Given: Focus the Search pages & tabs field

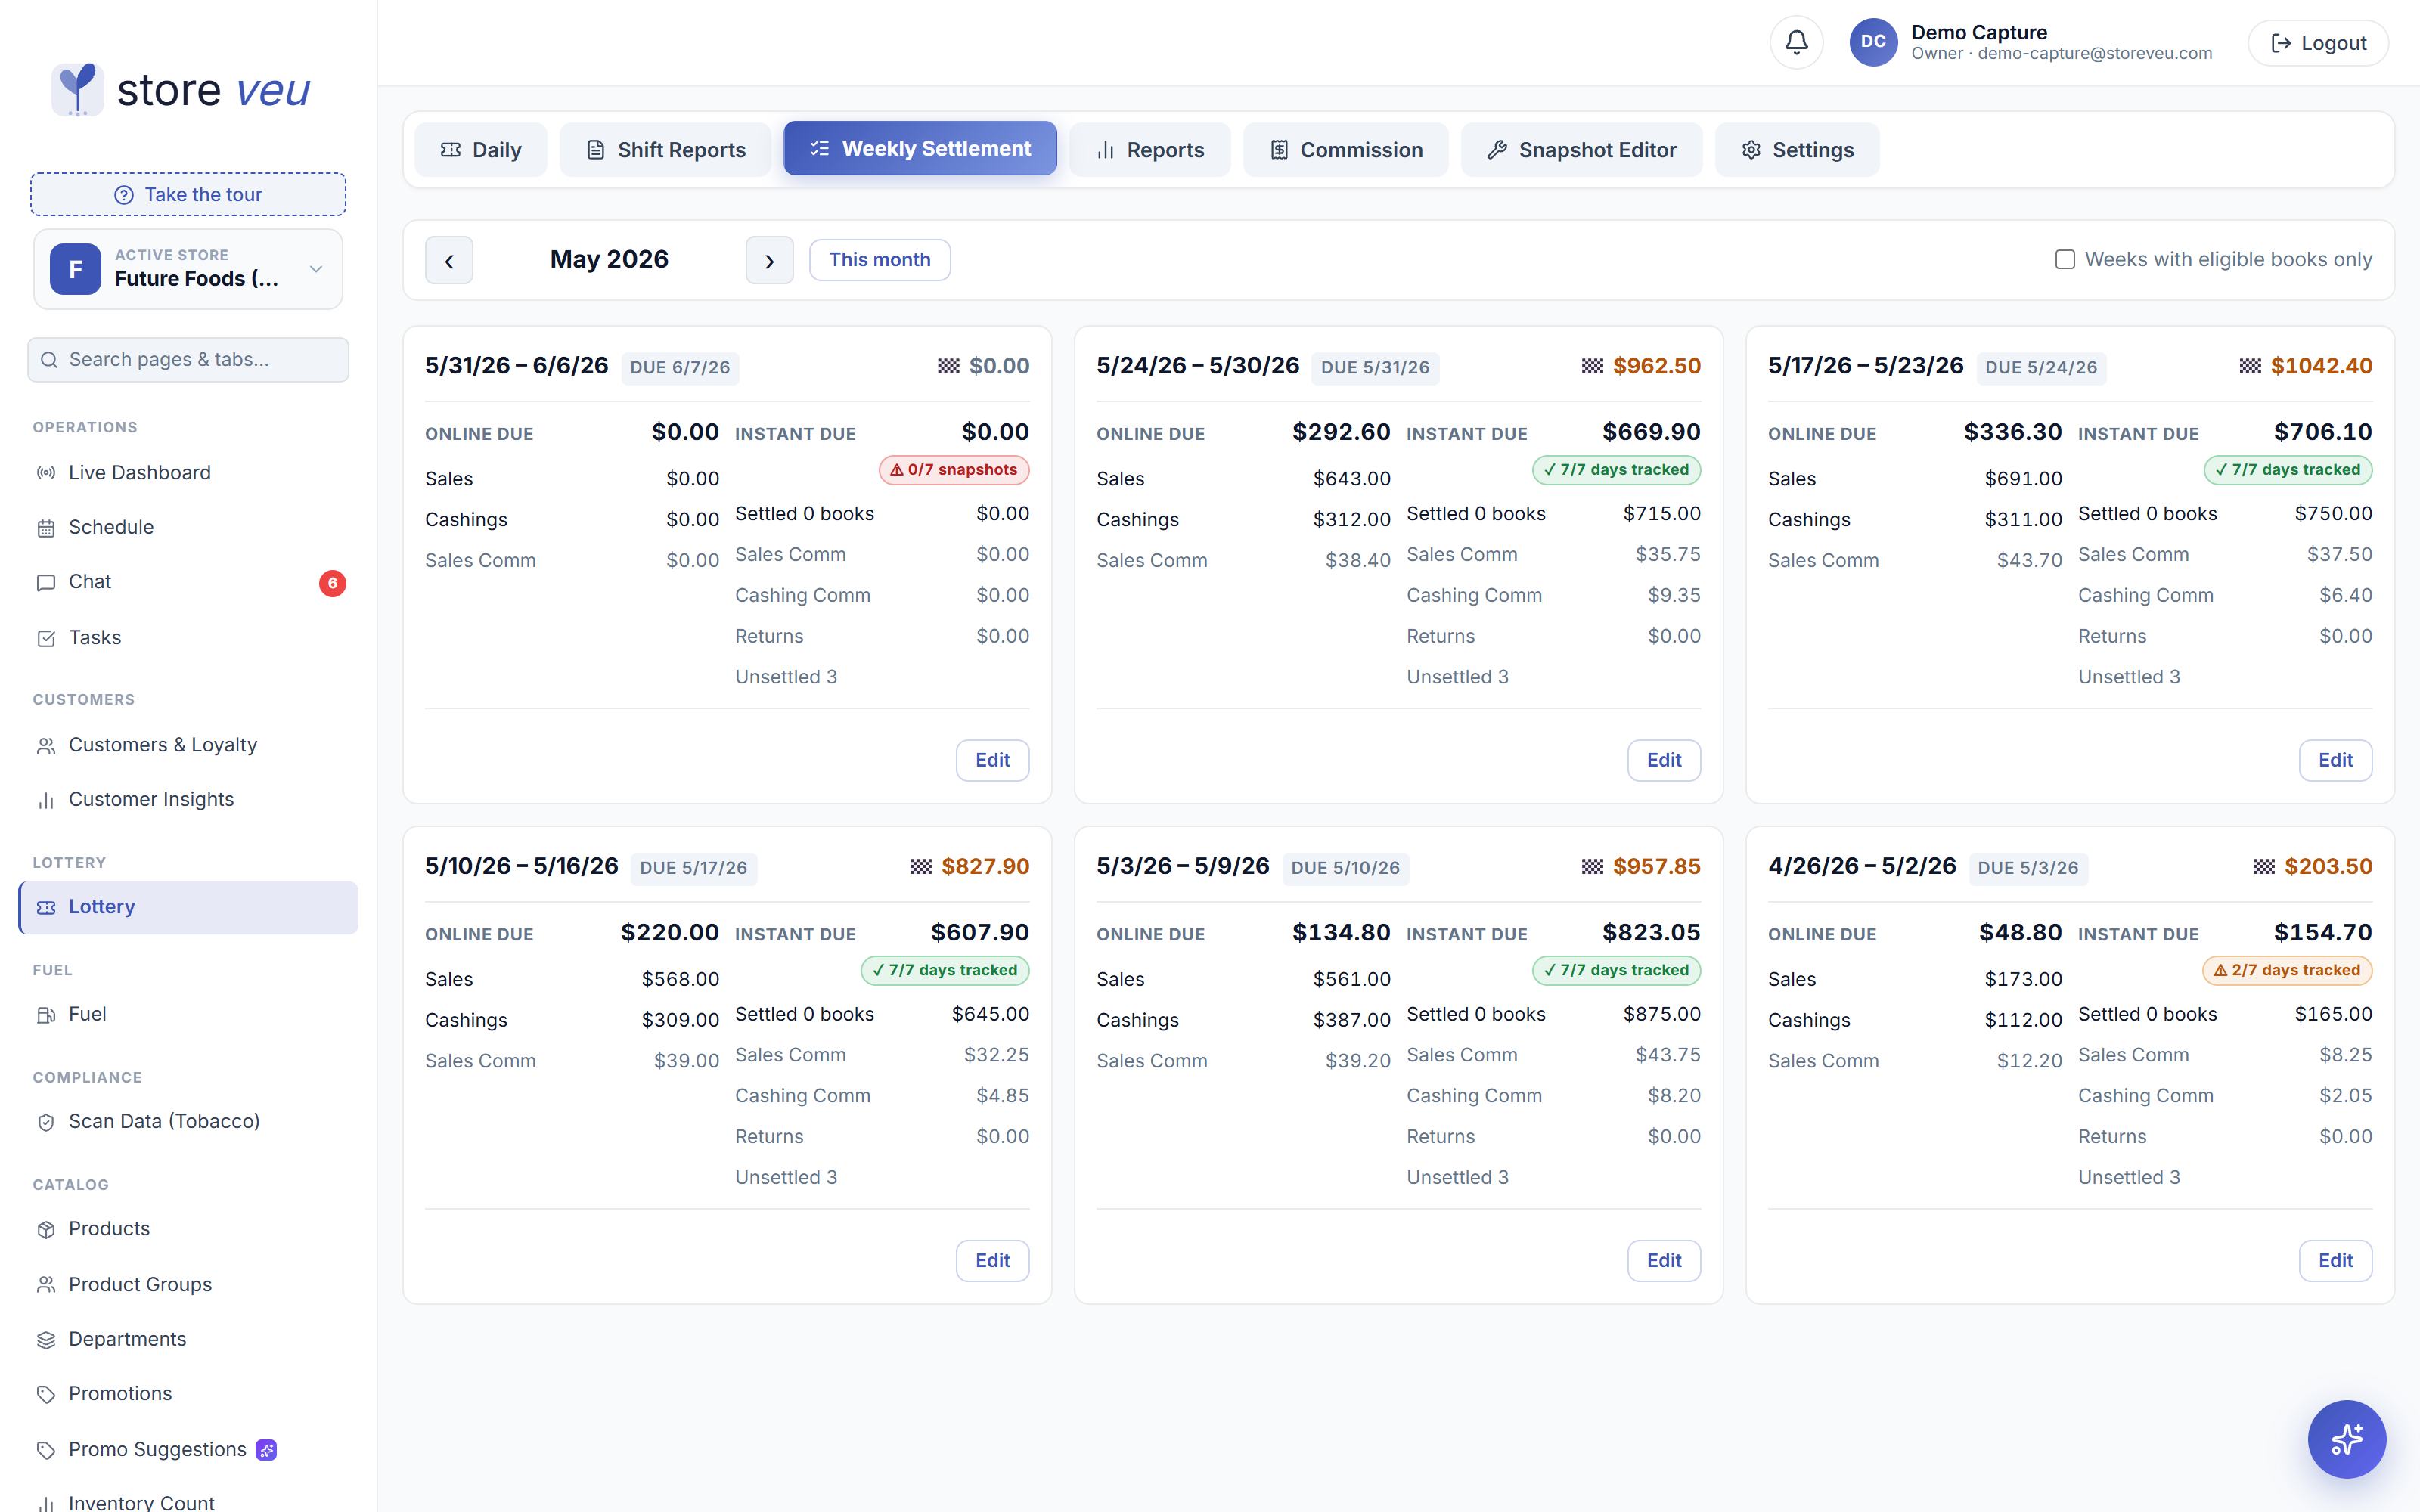Looking at the screenshot, I should coord(188,360).
